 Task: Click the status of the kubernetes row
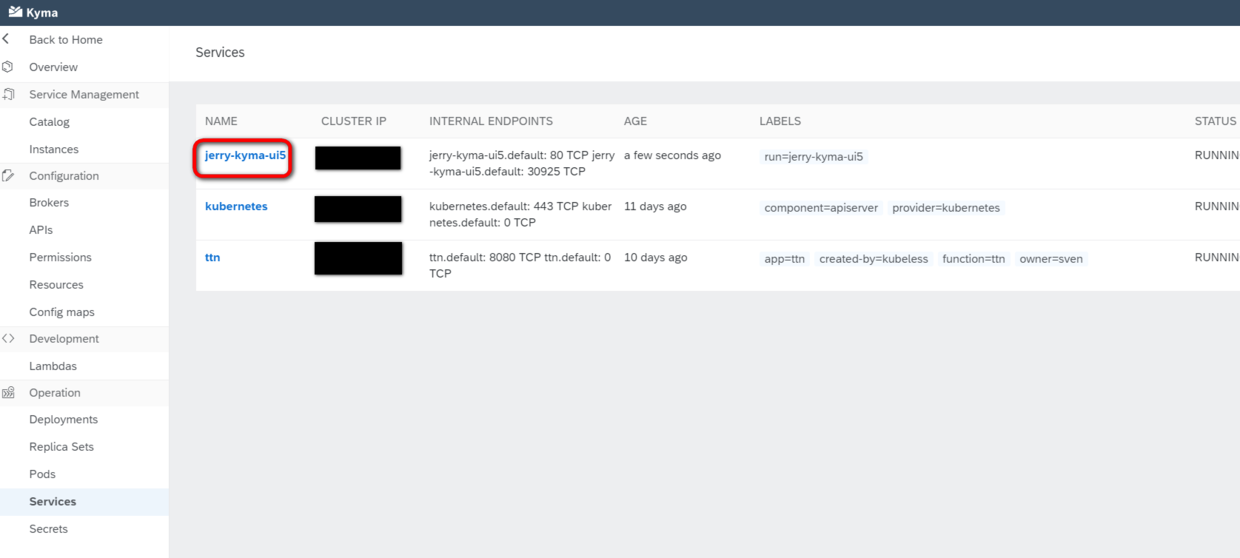(1217, 207)
